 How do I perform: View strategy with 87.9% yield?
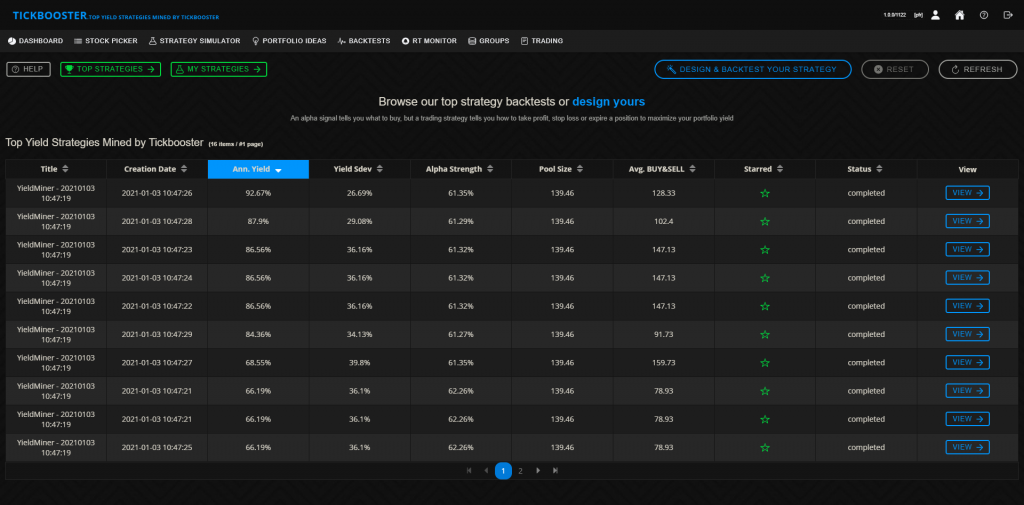coord(967,221)
